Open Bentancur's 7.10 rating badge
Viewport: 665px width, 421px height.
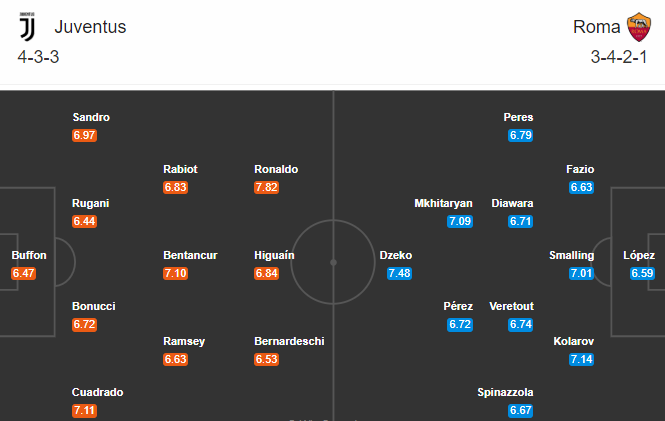(x=175, y=273)
